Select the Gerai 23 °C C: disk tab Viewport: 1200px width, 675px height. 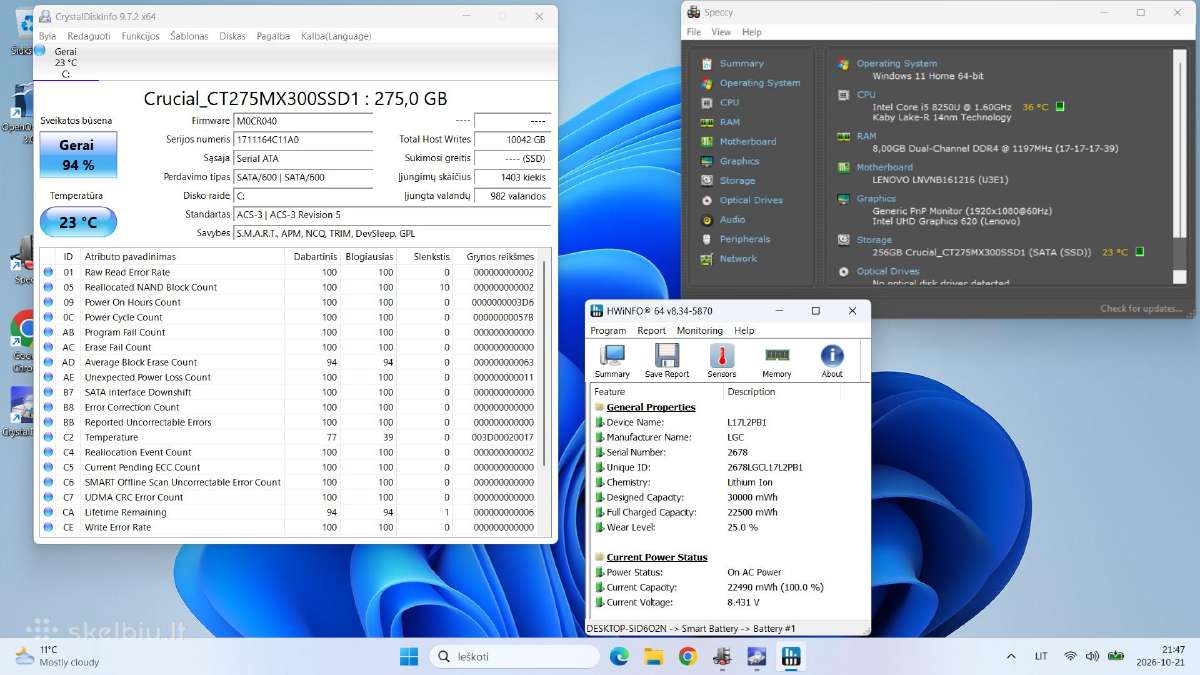pos(66,62)
